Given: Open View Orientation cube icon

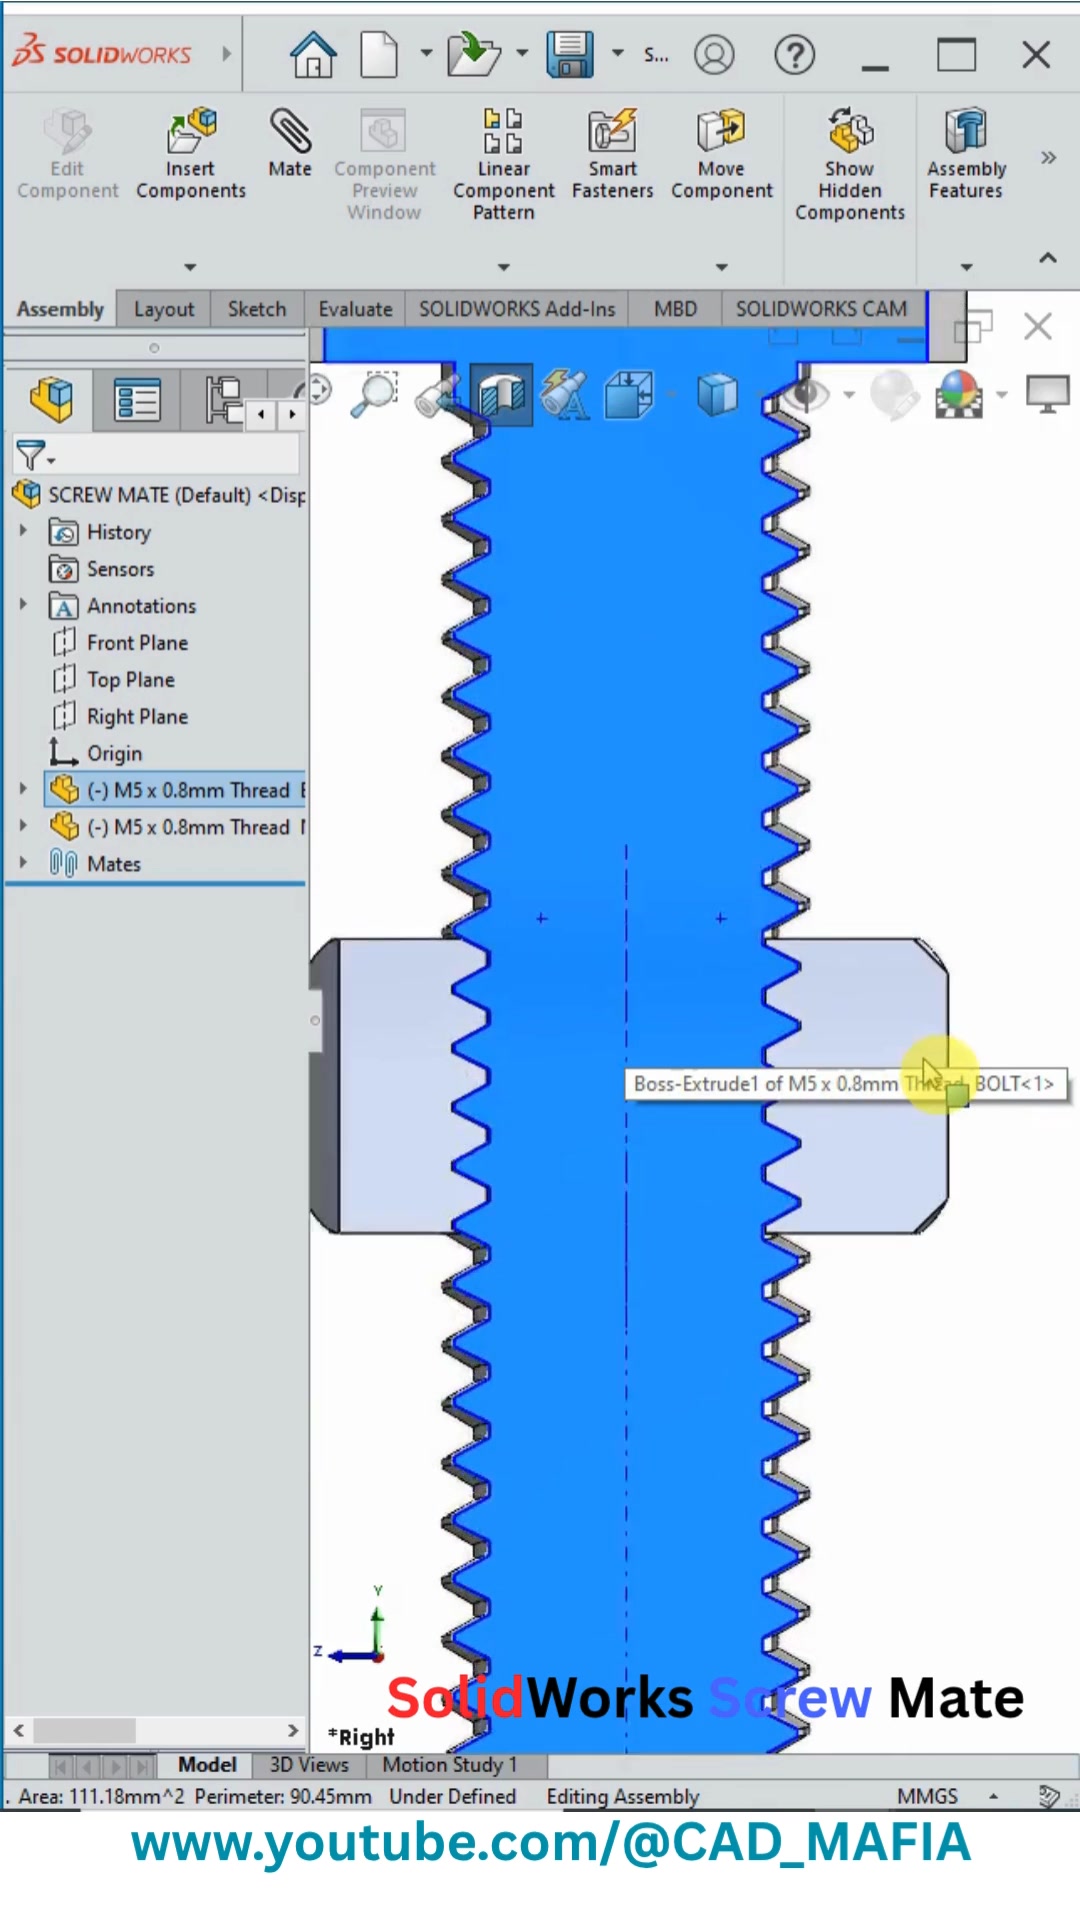Looking at the screenshot, I should [x=629, y=394].
